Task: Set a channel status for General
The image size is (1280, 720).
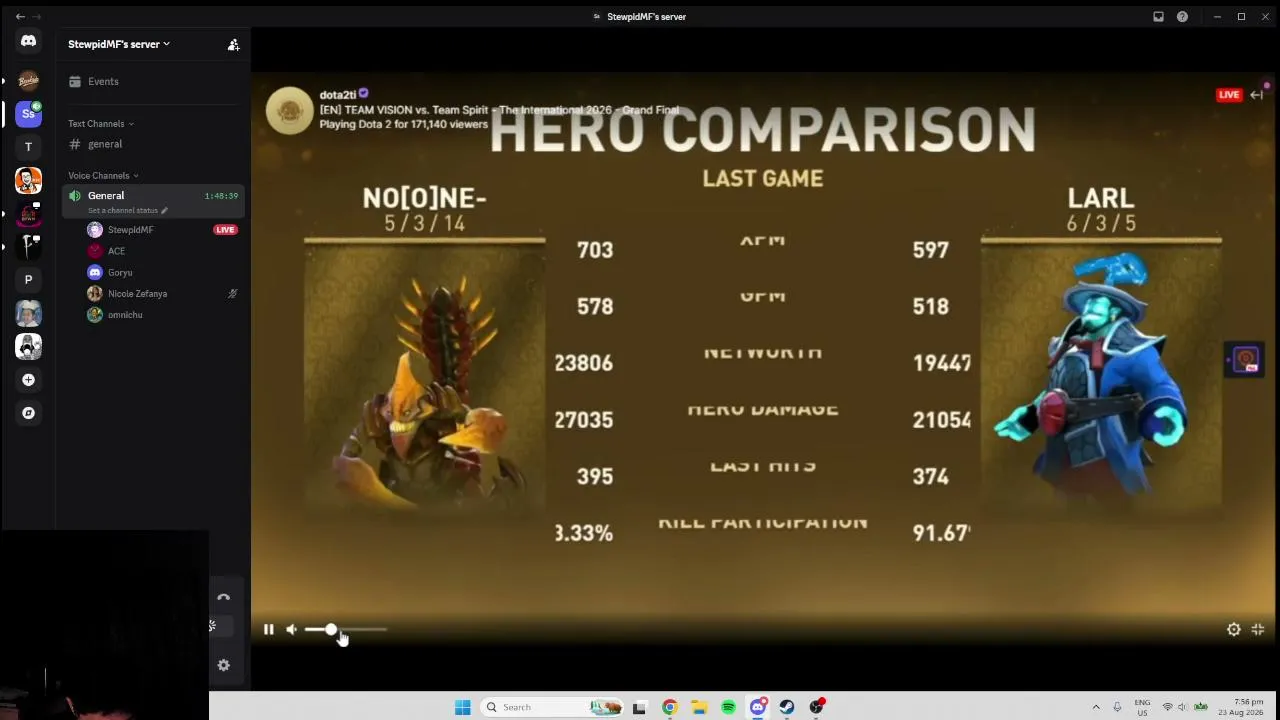Action: [127, 210]
